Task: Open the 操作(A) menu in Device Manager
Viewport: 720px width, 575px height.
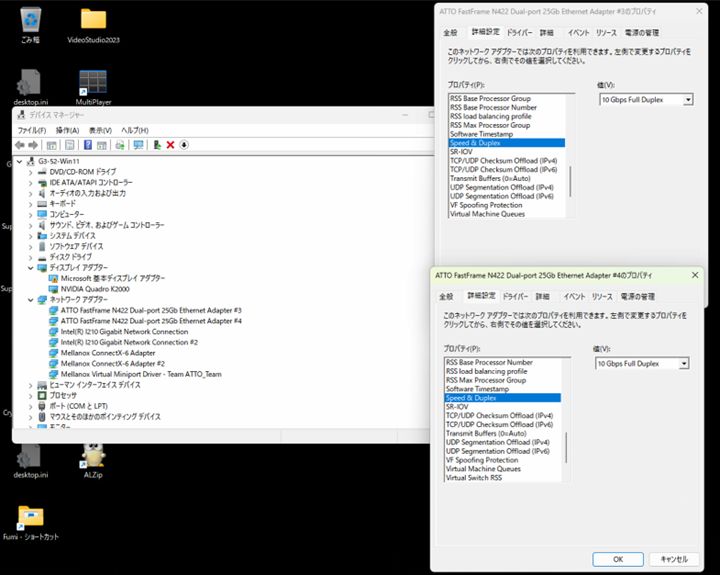Action: coord(67,130)
